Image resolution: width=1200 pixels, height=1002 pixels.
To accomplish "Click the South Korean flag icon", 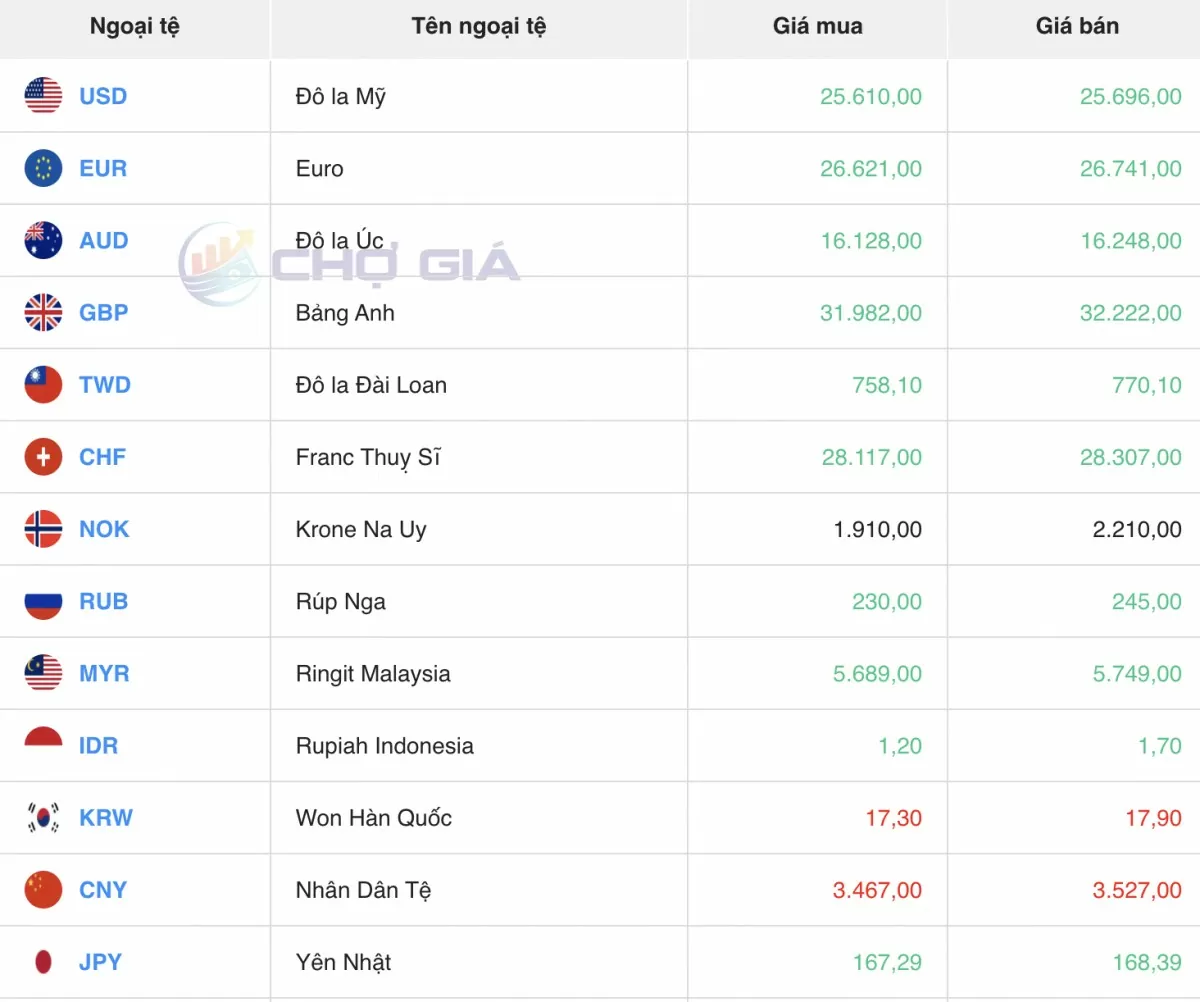I will (x=43, y=818).
